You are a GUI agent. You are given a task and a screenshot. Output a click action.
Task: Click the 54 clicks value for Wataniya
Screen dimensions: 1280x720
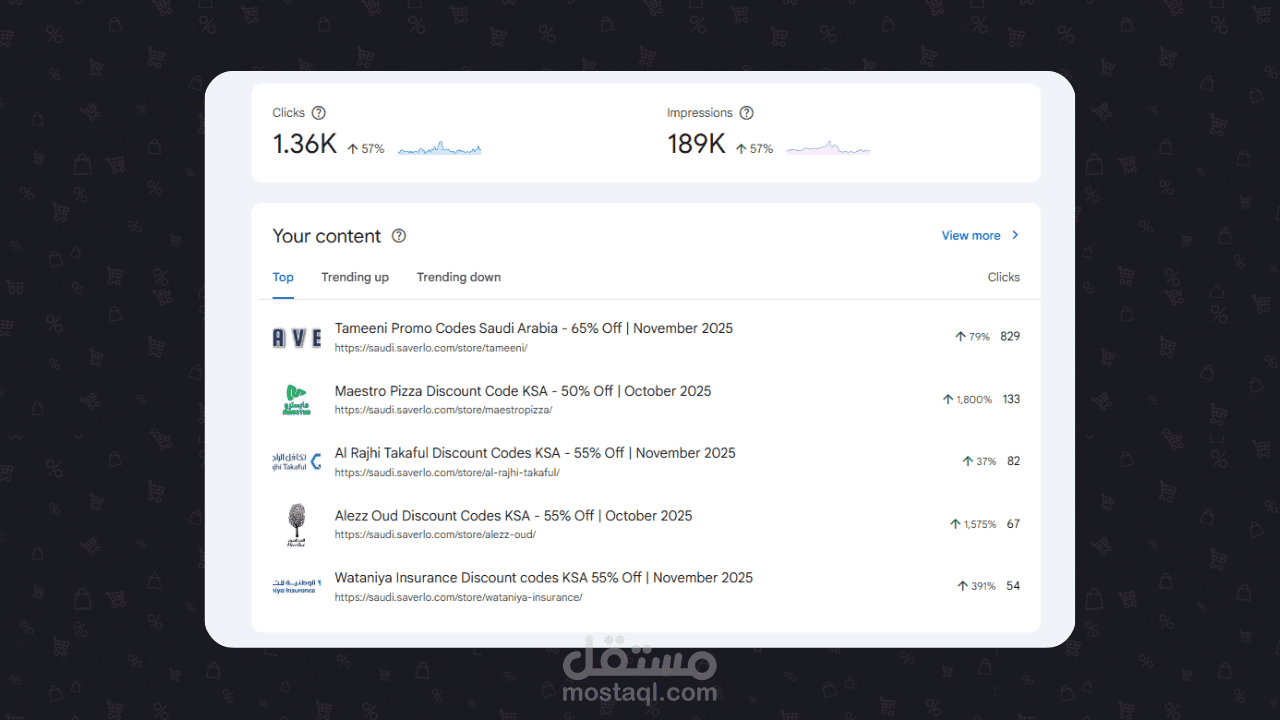(x=1013, y=586)
